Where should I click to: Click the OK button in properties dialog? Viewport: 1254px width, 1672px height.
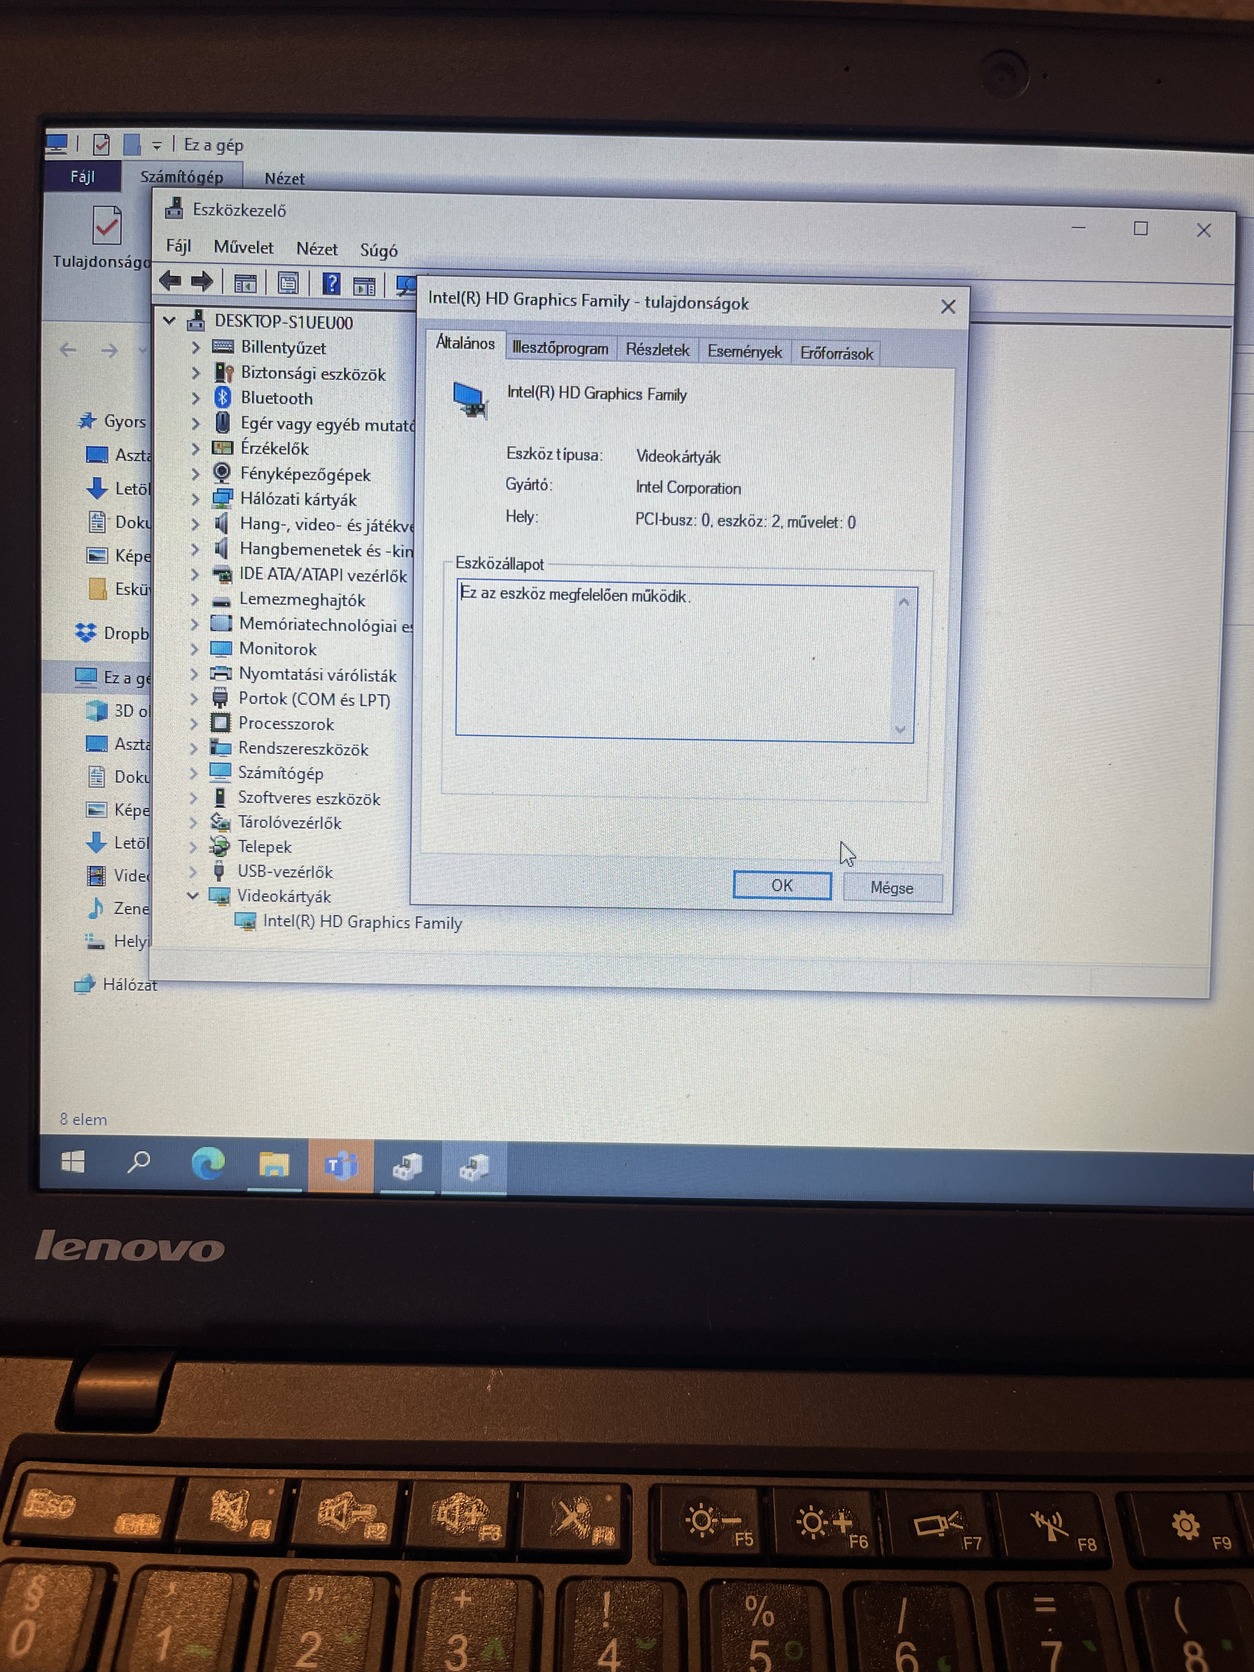coord(782,885)
